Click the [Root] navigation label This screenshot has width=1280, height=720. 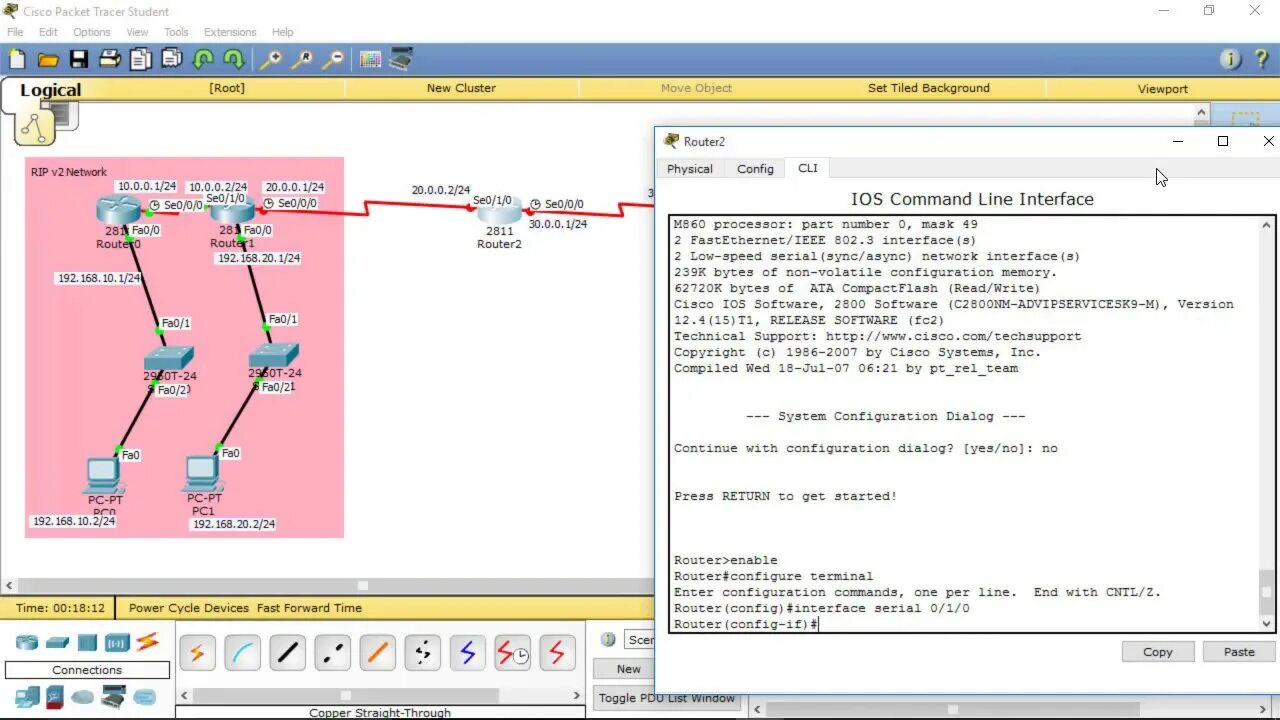pyautogui.click(x=227, y=88)
